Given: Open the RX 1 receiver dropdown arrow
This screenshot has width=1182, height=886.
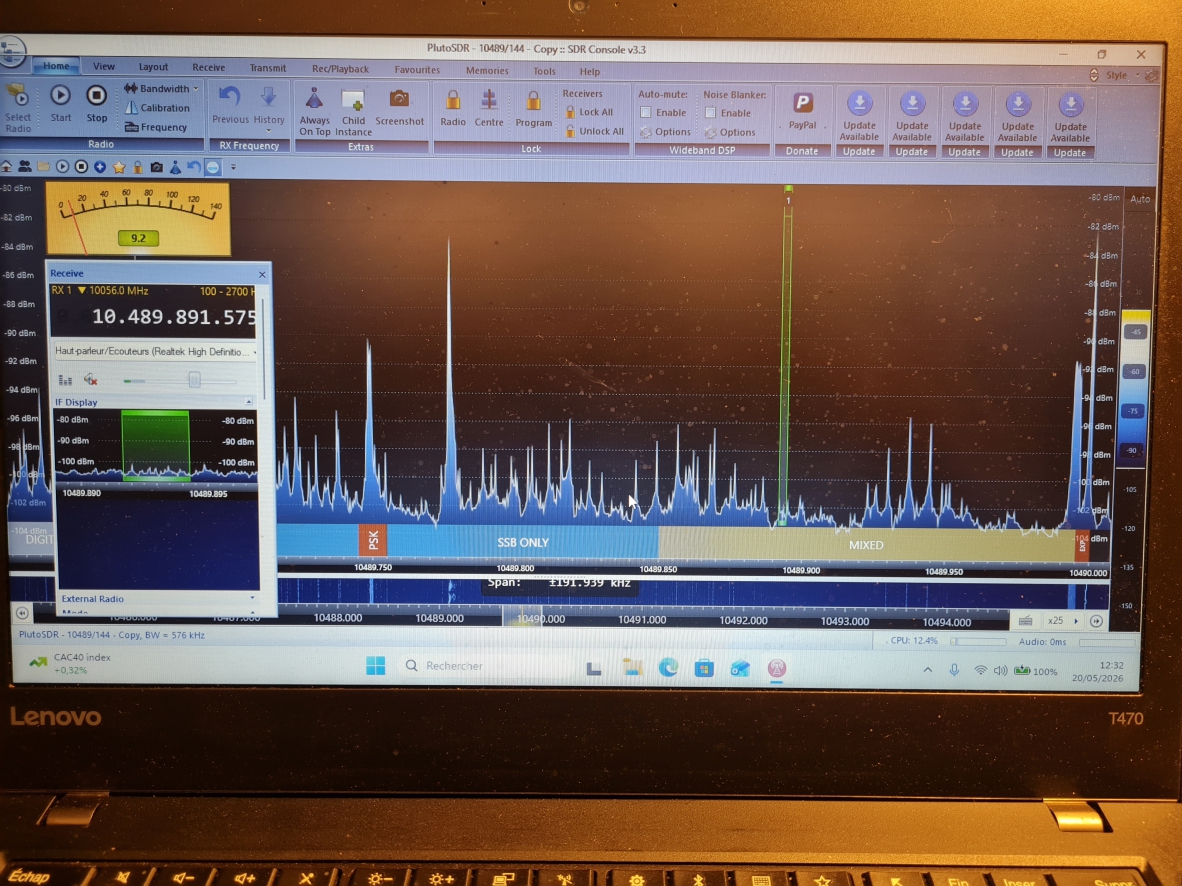Looking at the screenshot, I should click(x=81, y=290).
